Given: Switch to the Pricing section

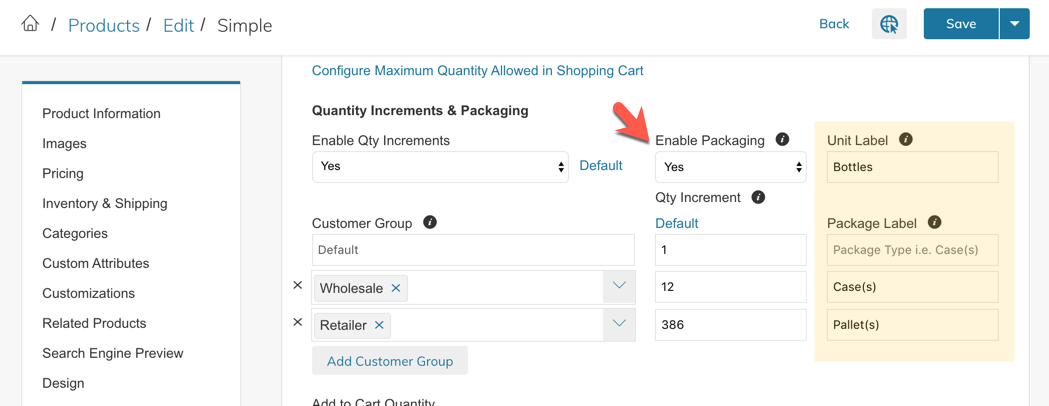Looking at the screenshot, I should coord(63,173).
